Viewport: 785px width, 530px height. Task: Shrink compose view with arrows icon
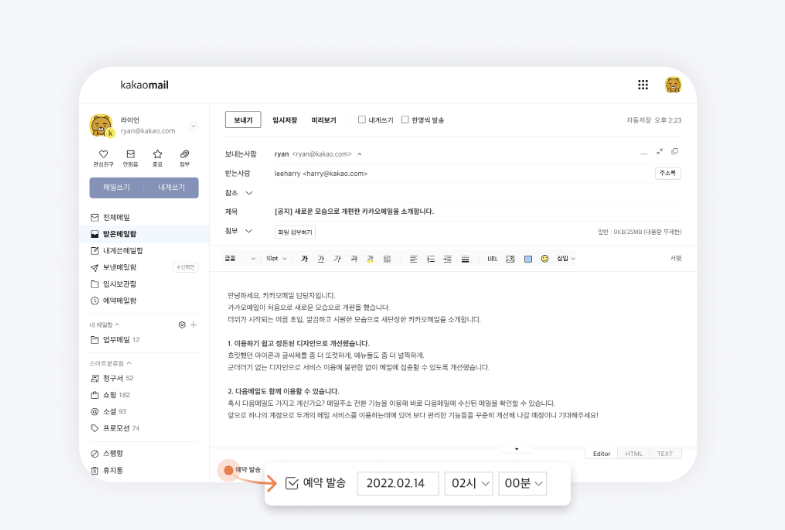coord(659,151)
